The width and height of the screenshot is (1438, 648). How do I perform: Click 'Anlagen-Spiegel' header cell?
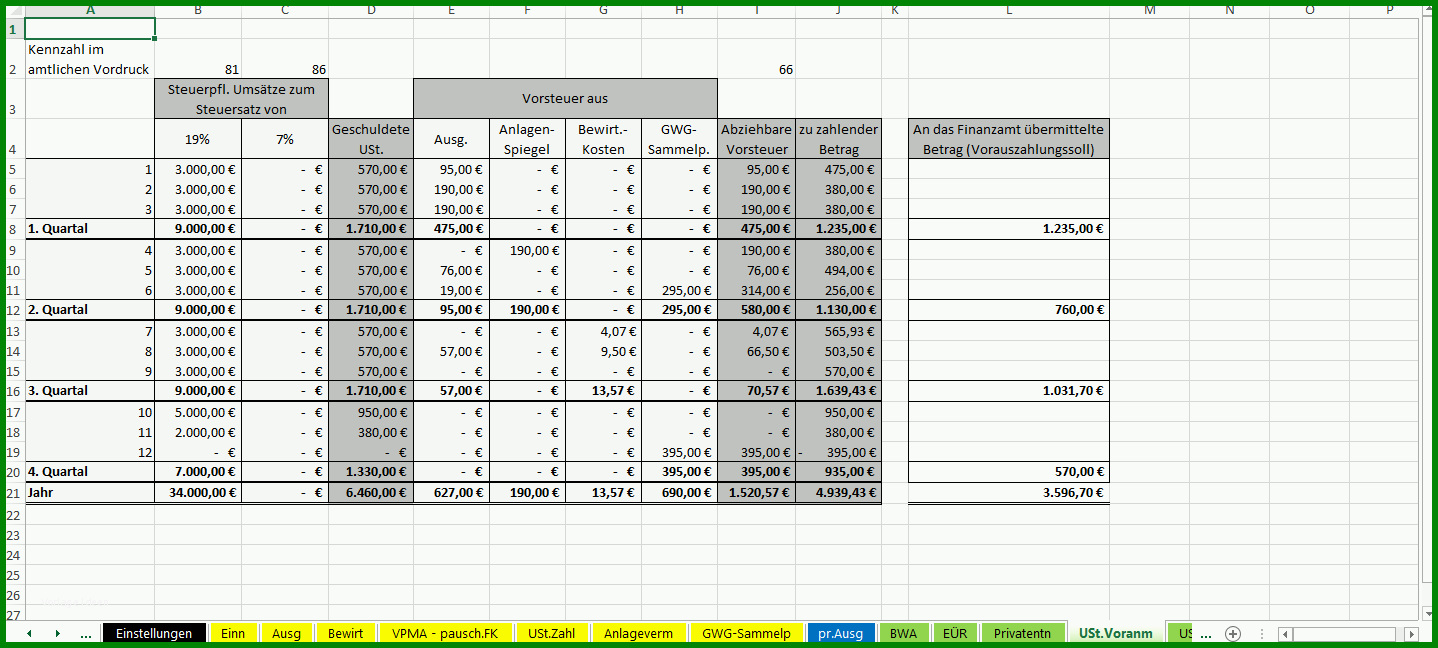tap(527, 139)
